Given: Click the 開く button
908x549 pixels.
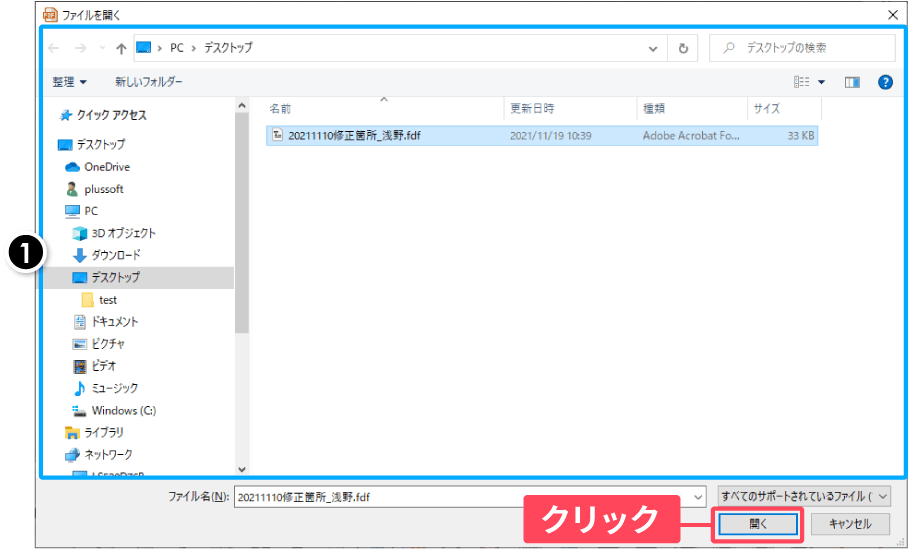Looking at the screenshot, I should (x=757, y=524).
